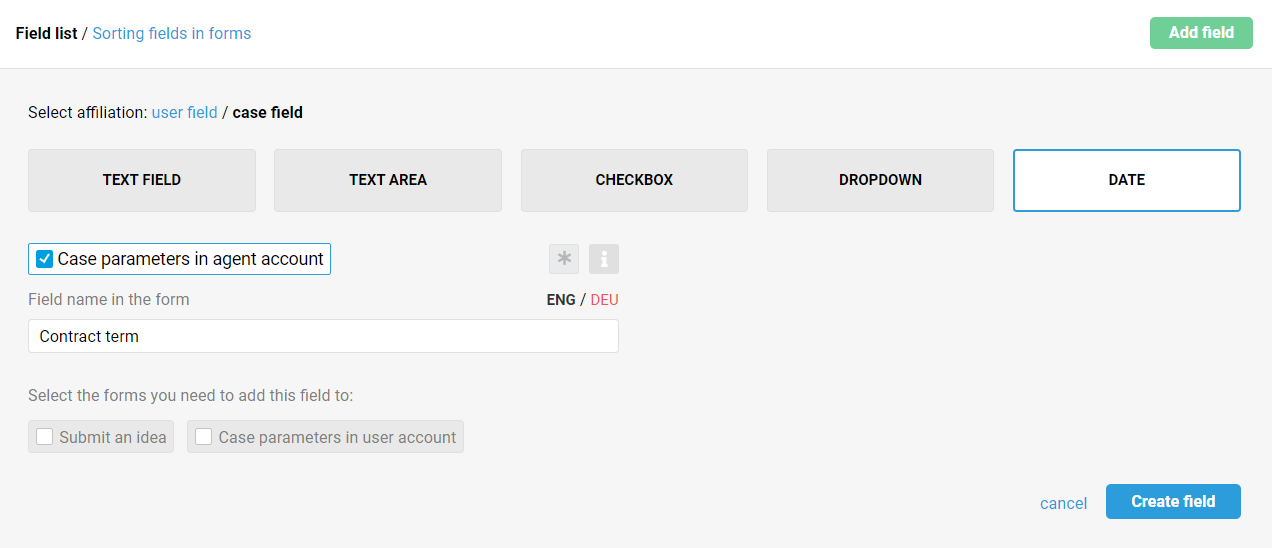Select the ENG language option
Image resolution: width=1272 pixels, height=548 pixels.
click(x=561, y=299)
